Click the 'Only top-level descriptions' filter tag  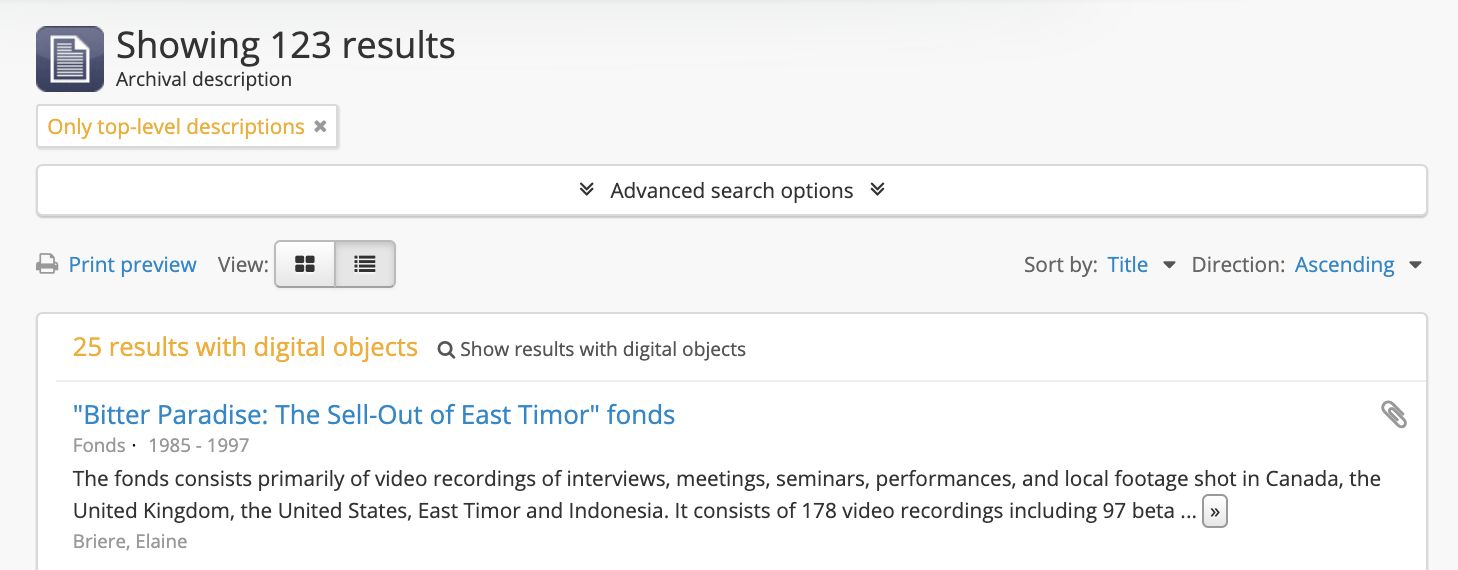pyautogui.click(x=176, y=127)
